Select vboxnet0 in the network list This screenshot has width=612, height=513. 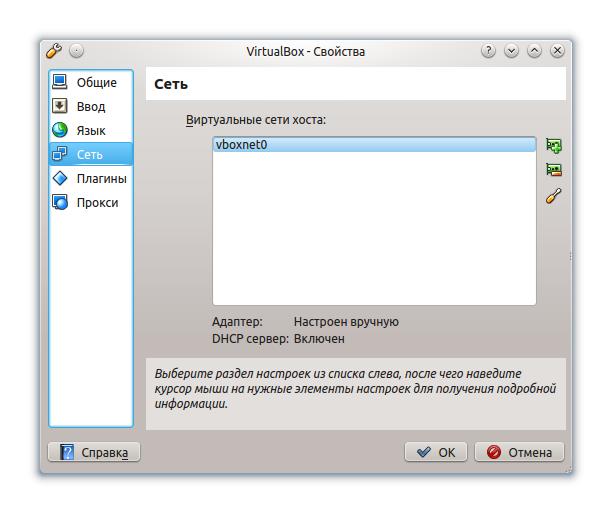[374, 144]
